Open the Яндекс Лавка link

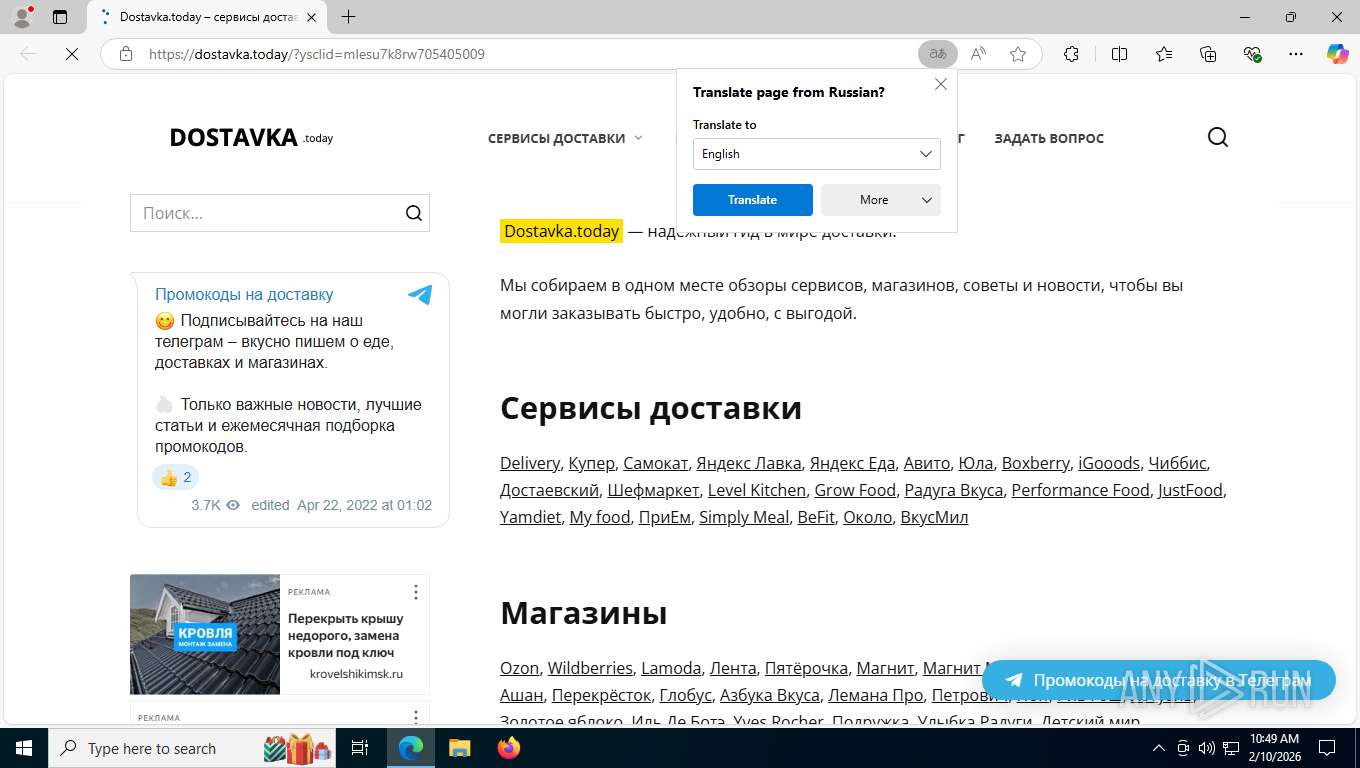tap(749, 463)
